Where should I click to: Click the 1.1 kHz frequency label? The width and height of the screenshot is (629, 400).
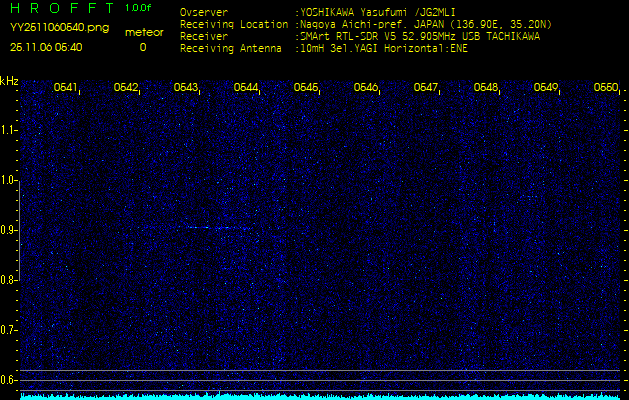pos(9,130)
